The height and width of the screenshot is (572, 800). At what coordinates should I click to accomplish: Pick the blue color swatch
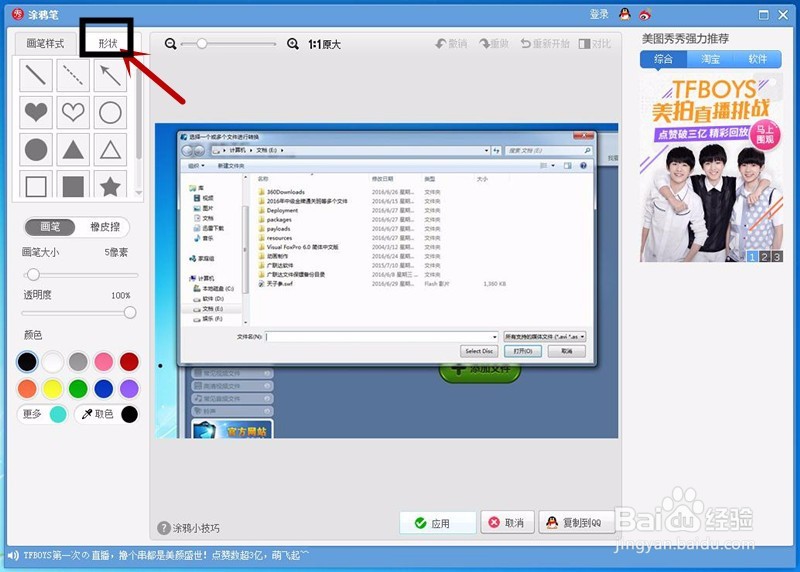(104, 388)
